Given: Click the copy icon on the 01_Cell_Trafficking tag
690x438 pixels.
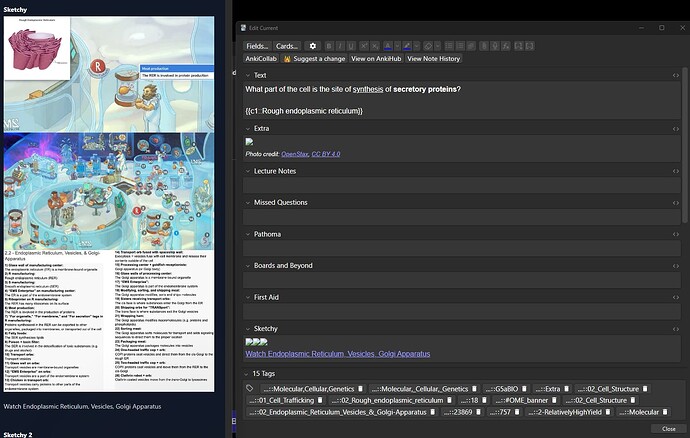Looking at the screenshot, I should tap(320, 400).
